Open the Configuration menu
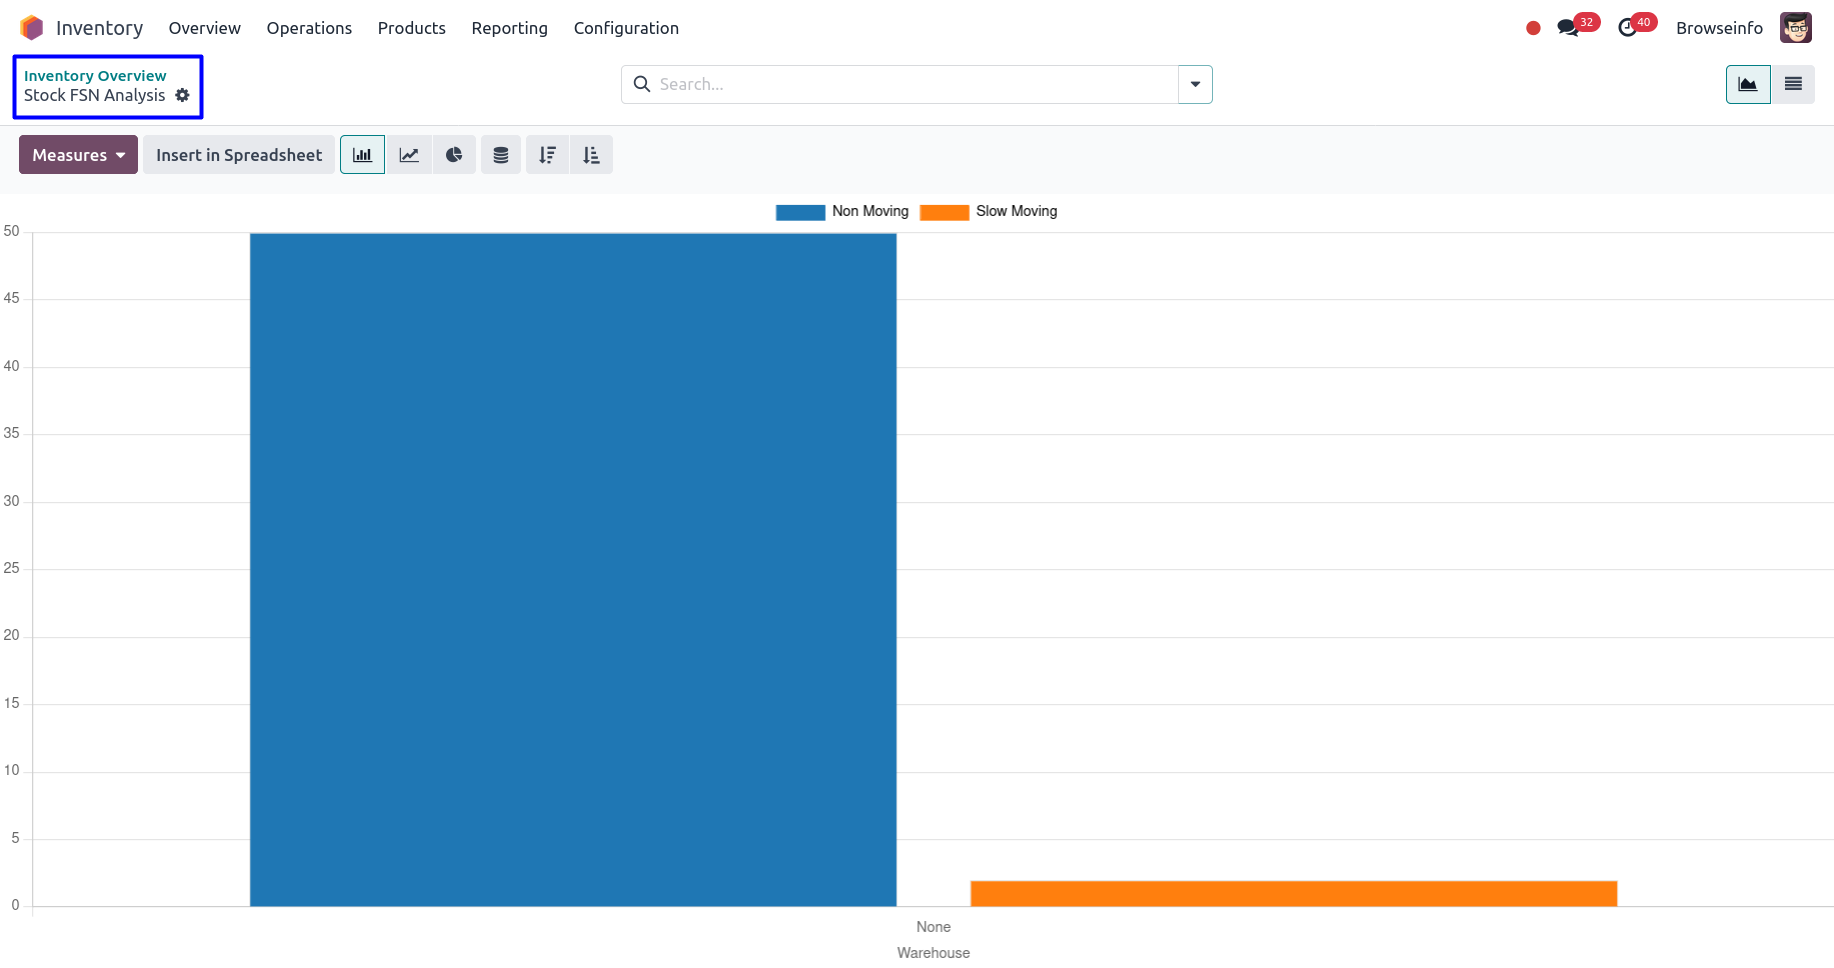Viewport: 1834px width, 968px height. pos(626,28)
